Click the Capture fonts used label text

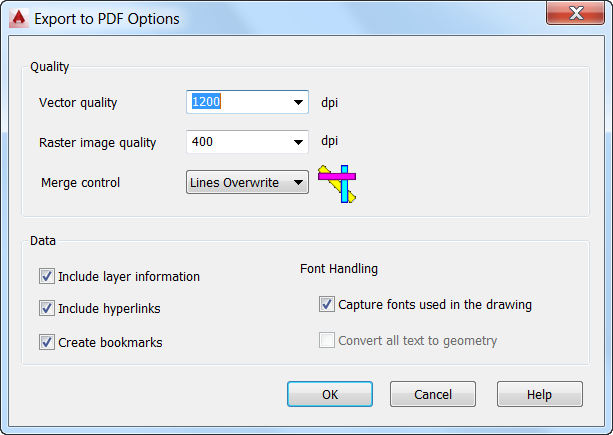(x=435, y=305)
